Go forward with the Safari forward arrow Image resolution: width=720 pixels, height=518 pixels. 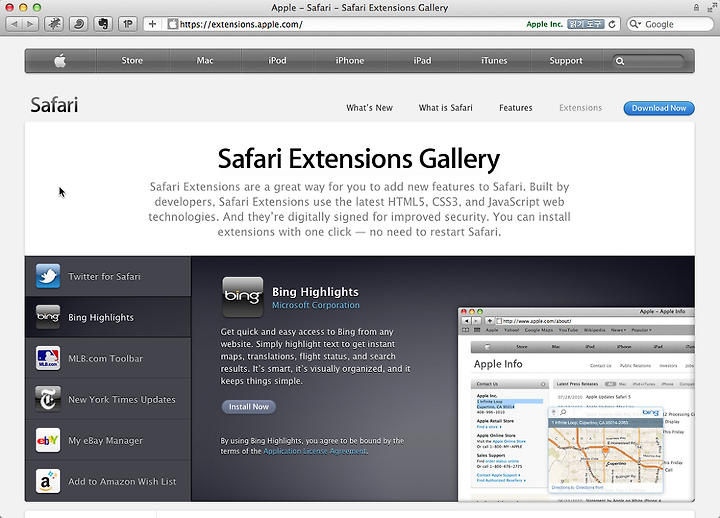point(30,24)
